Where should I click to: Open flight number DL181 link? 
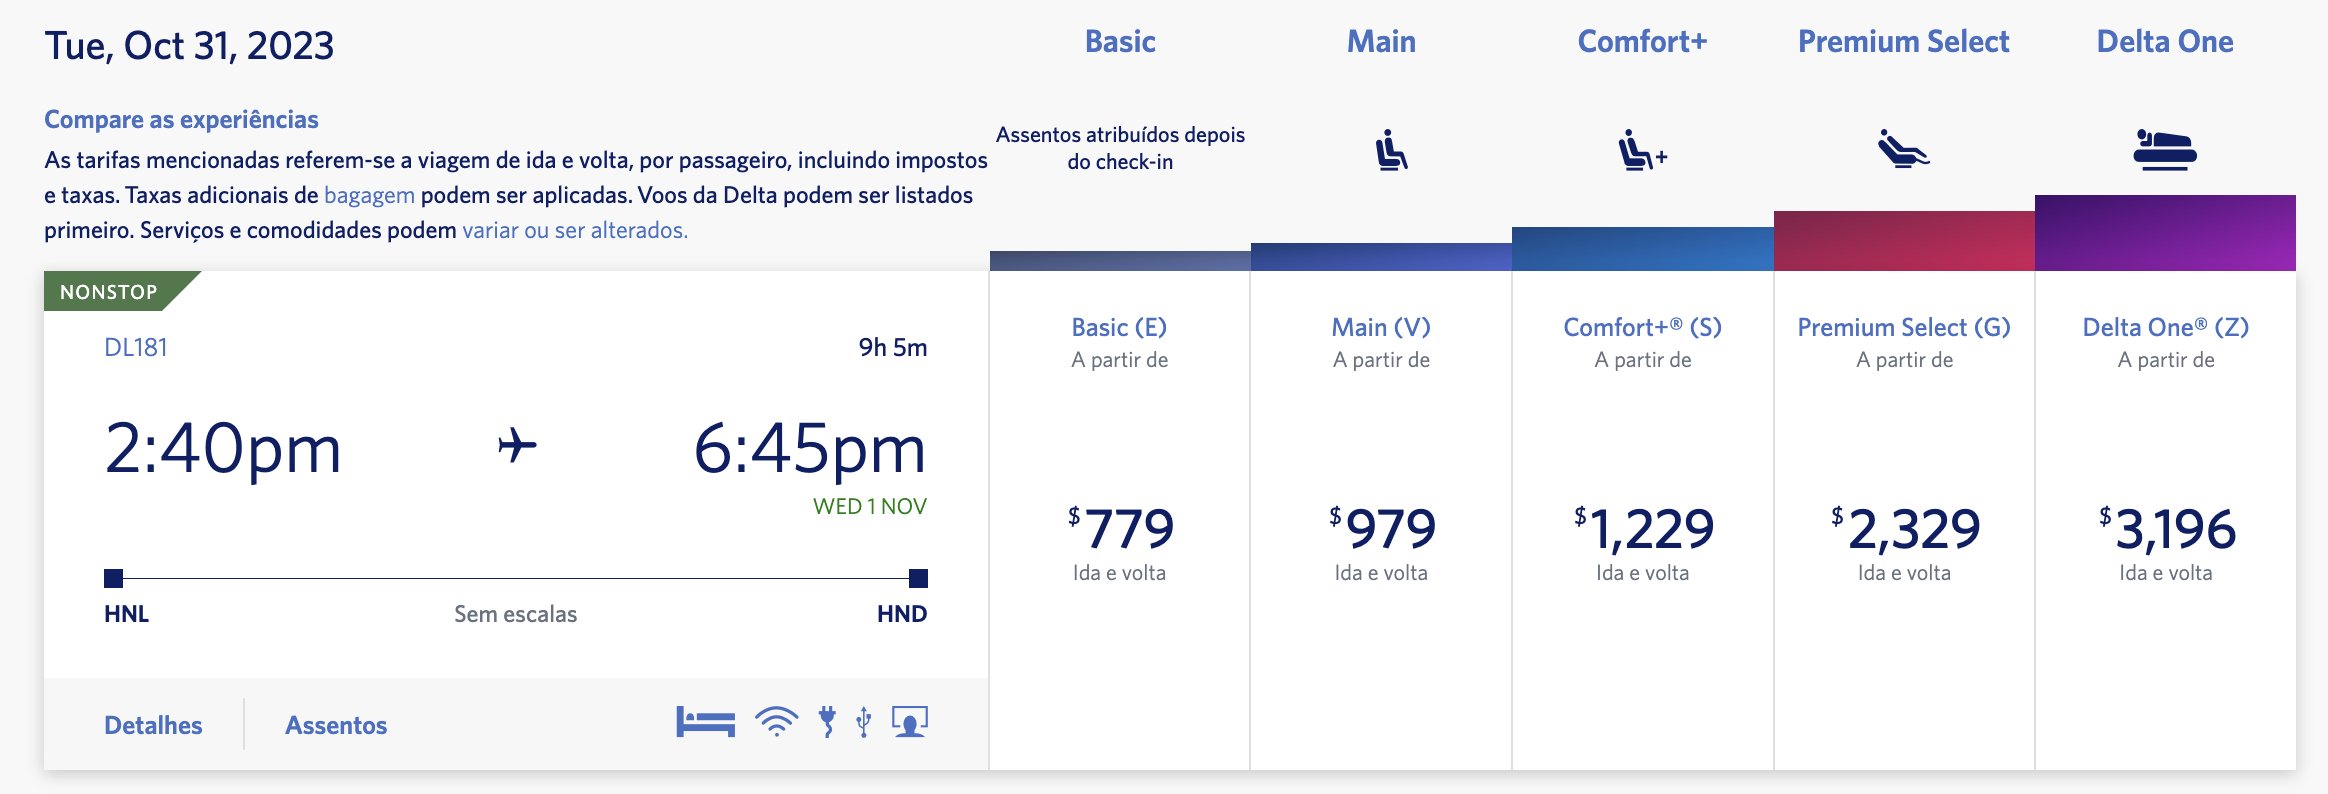coord(136,347)
